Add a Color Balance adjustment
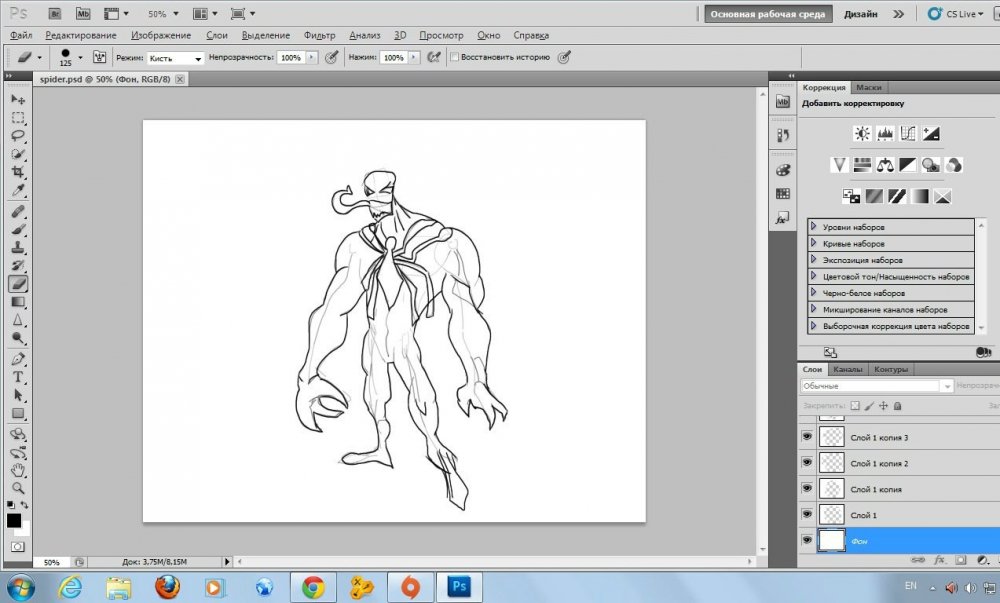Viewport: 1000px width, 603px height. (885, 164)
